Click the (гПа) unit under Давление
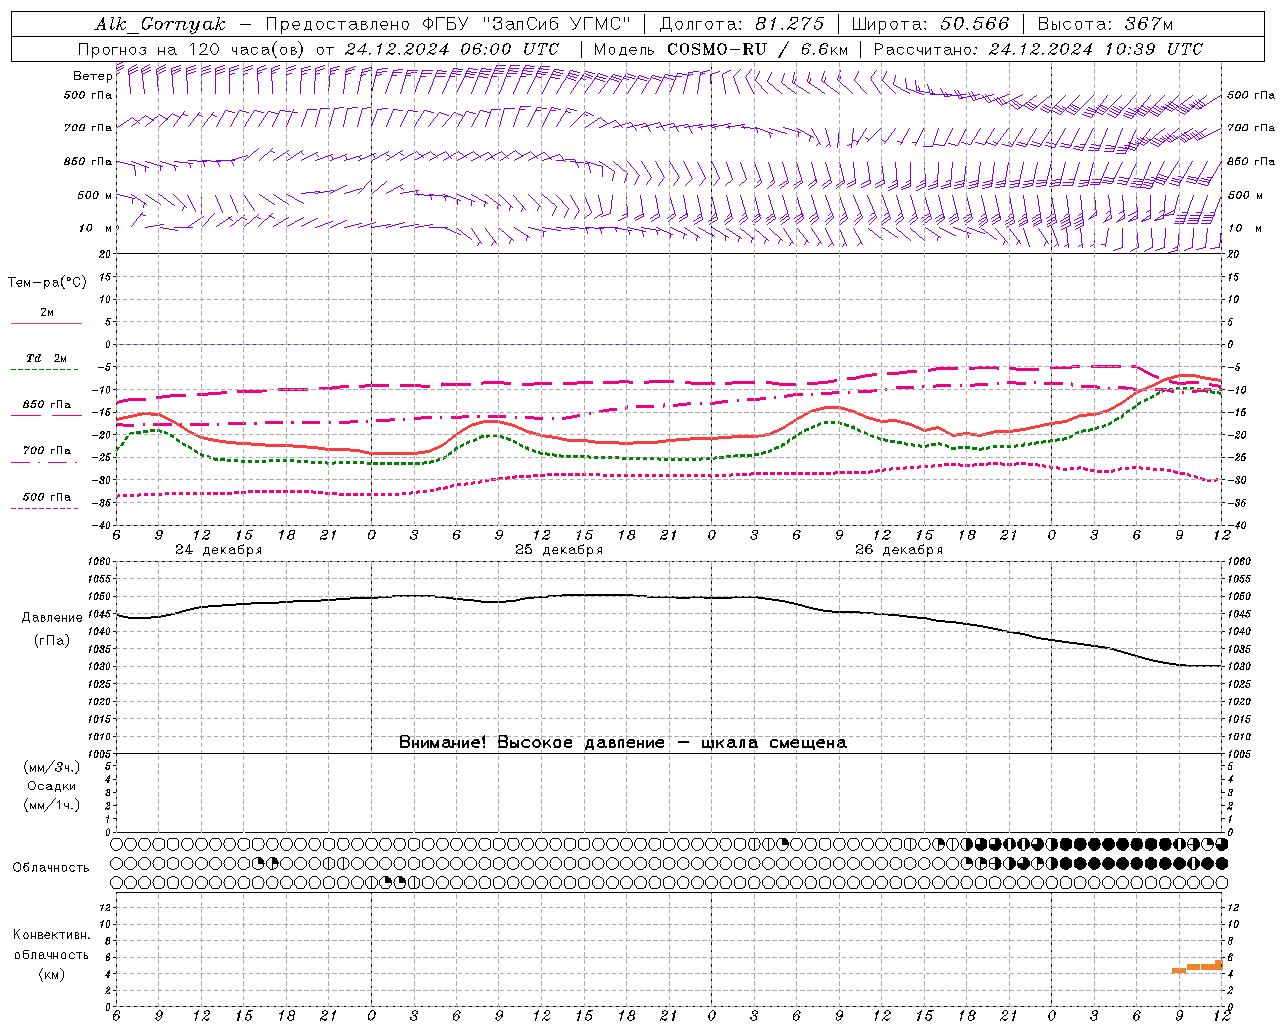1280x1024 pixels. tap(52, 641)
